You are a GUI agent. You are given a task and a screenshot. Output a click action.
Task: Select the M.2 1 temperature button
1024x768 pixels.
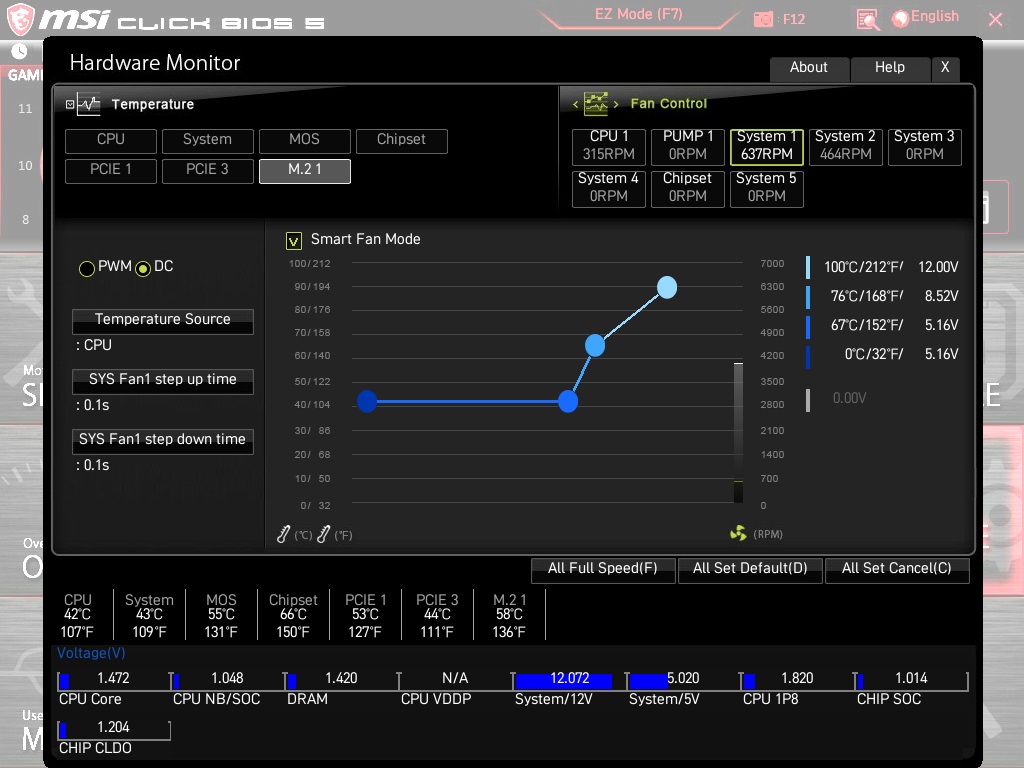305,170
